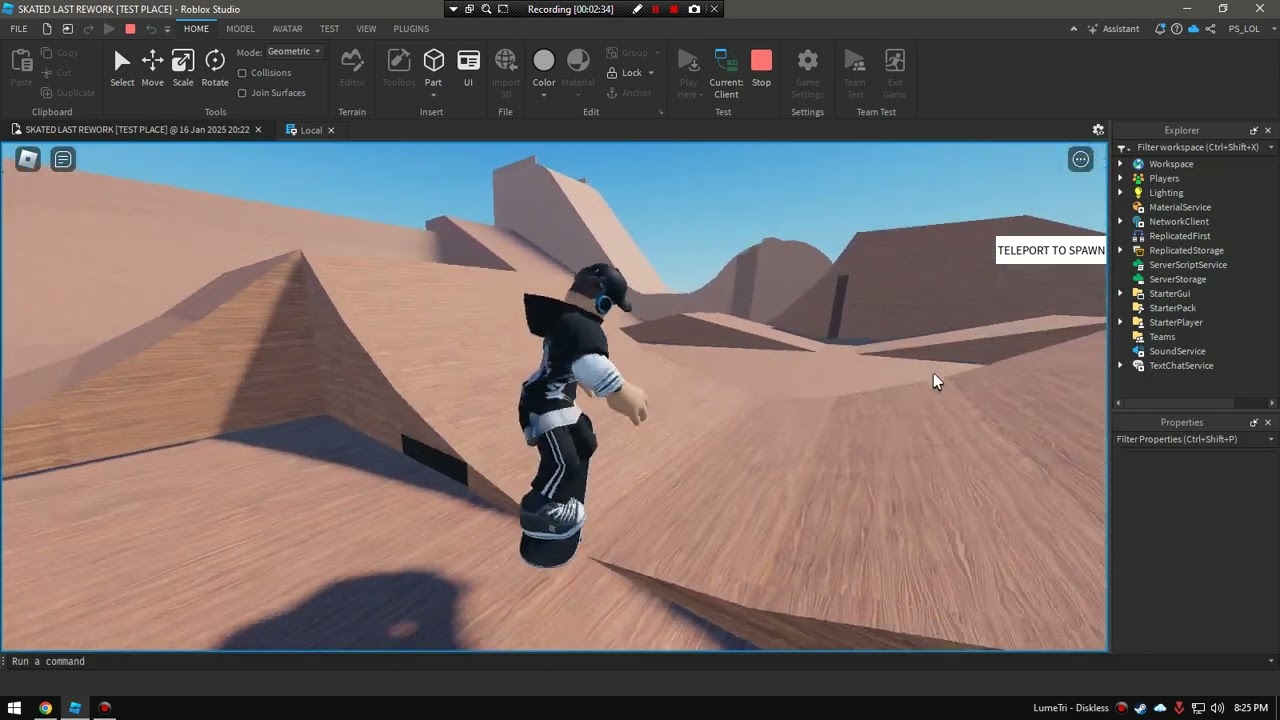Click the Chrome icon on taskbar
Viewport: 1280px width, 720px height.
click(45, 708)
